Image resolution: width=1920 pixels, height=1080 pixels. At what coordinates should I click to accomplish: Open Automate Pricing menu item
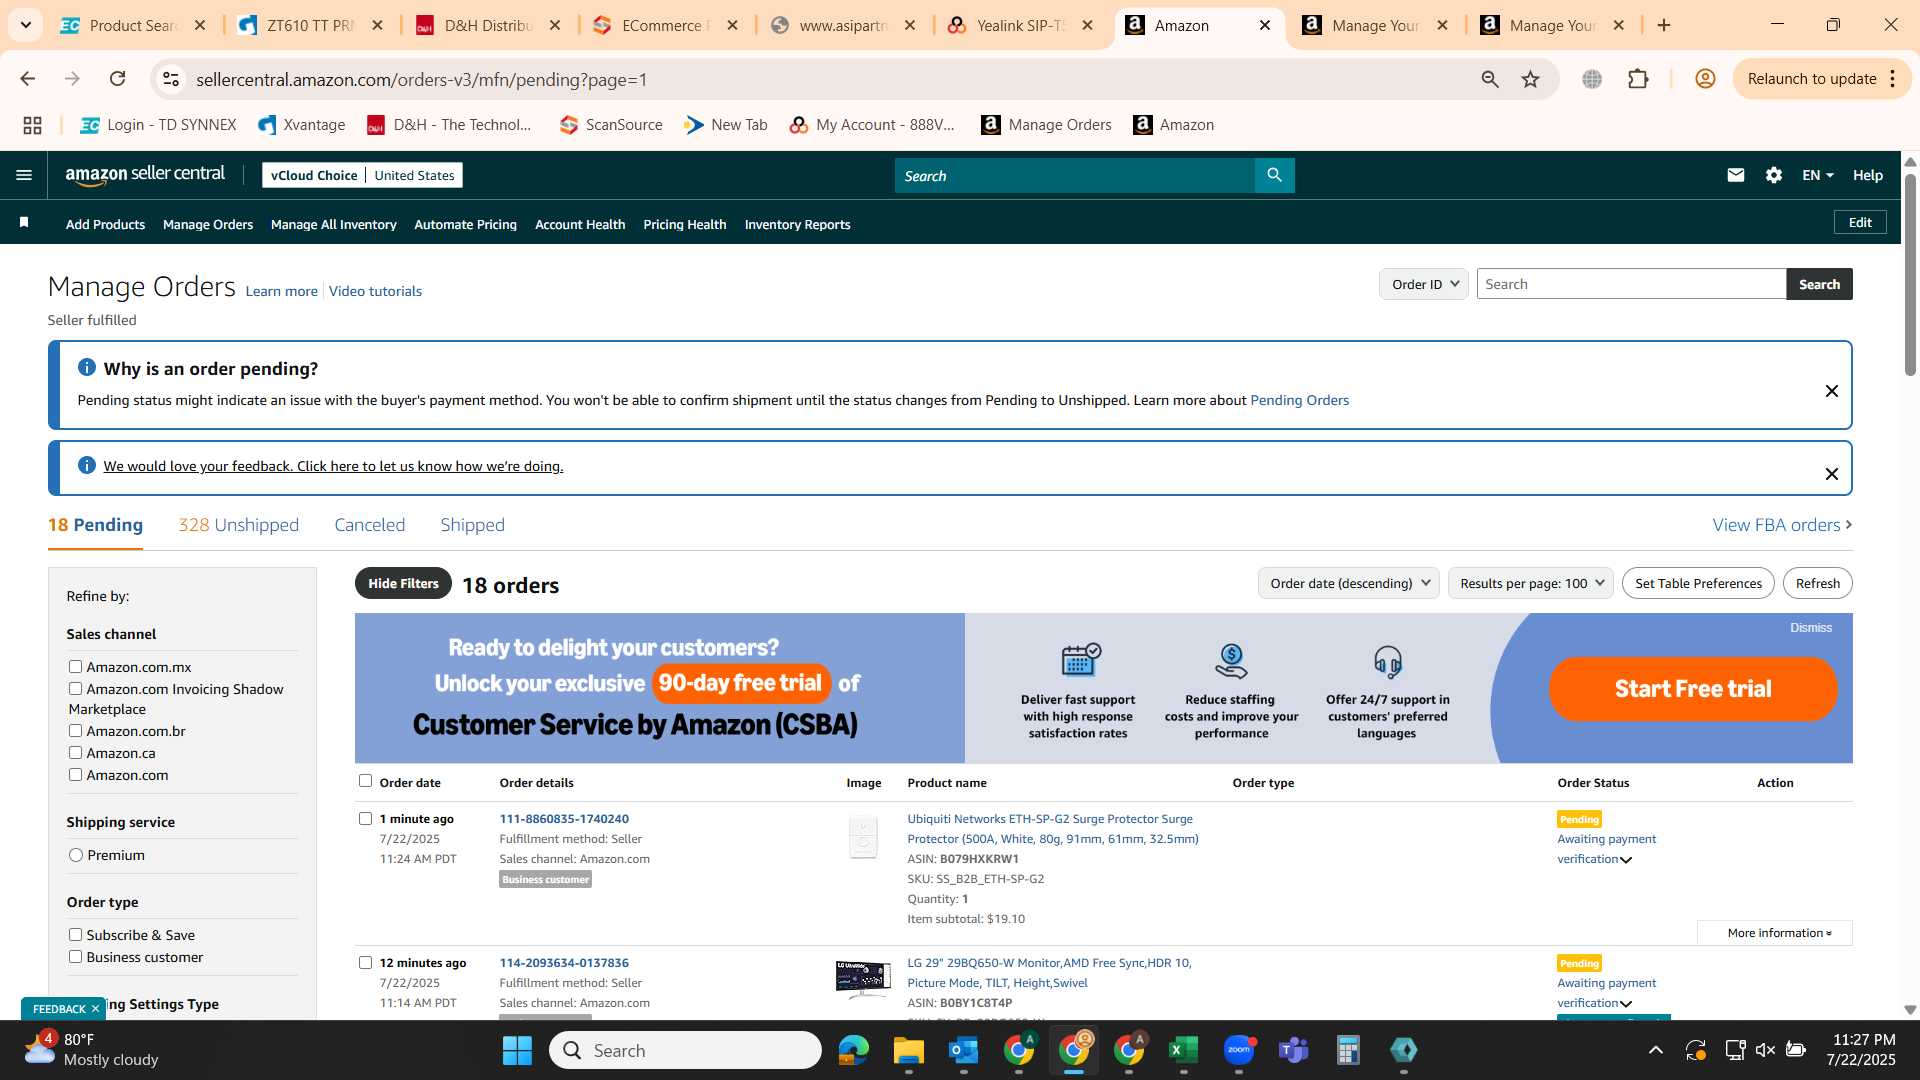(x=465, y=224)
